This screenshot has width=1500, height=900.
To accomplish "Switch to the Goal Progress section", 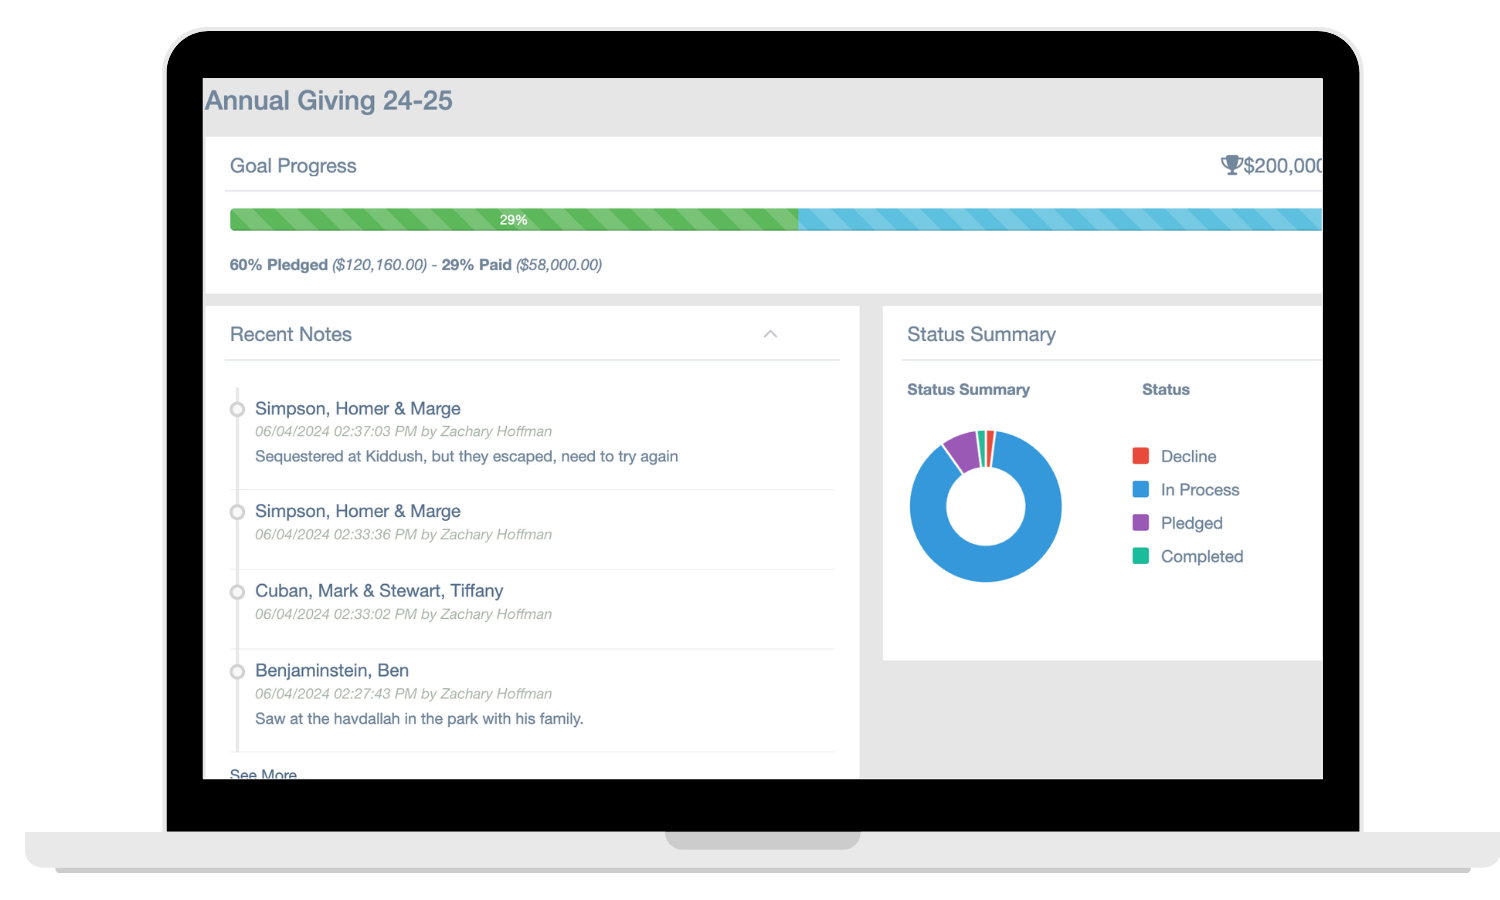I will (x=293, y=165).
